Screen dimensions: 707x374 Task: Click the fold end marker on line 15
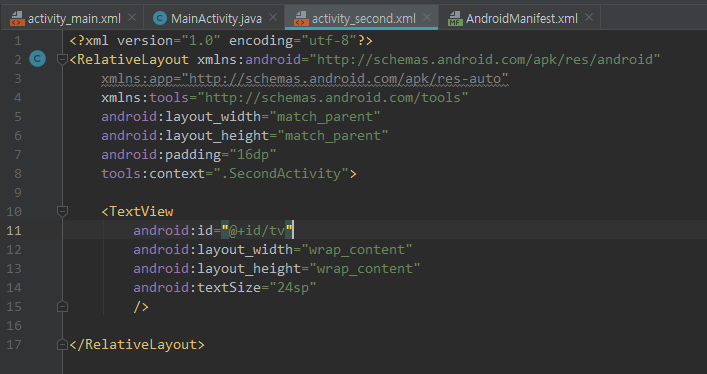[x=63, y=306]
